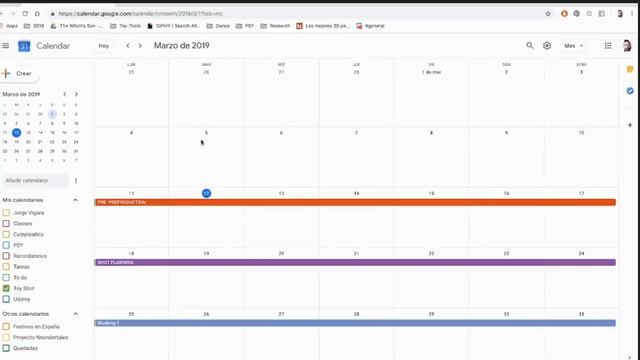Open the Apps bookmark
The height and width of the screenshot is (360, 640).
(x=9, y=26)
